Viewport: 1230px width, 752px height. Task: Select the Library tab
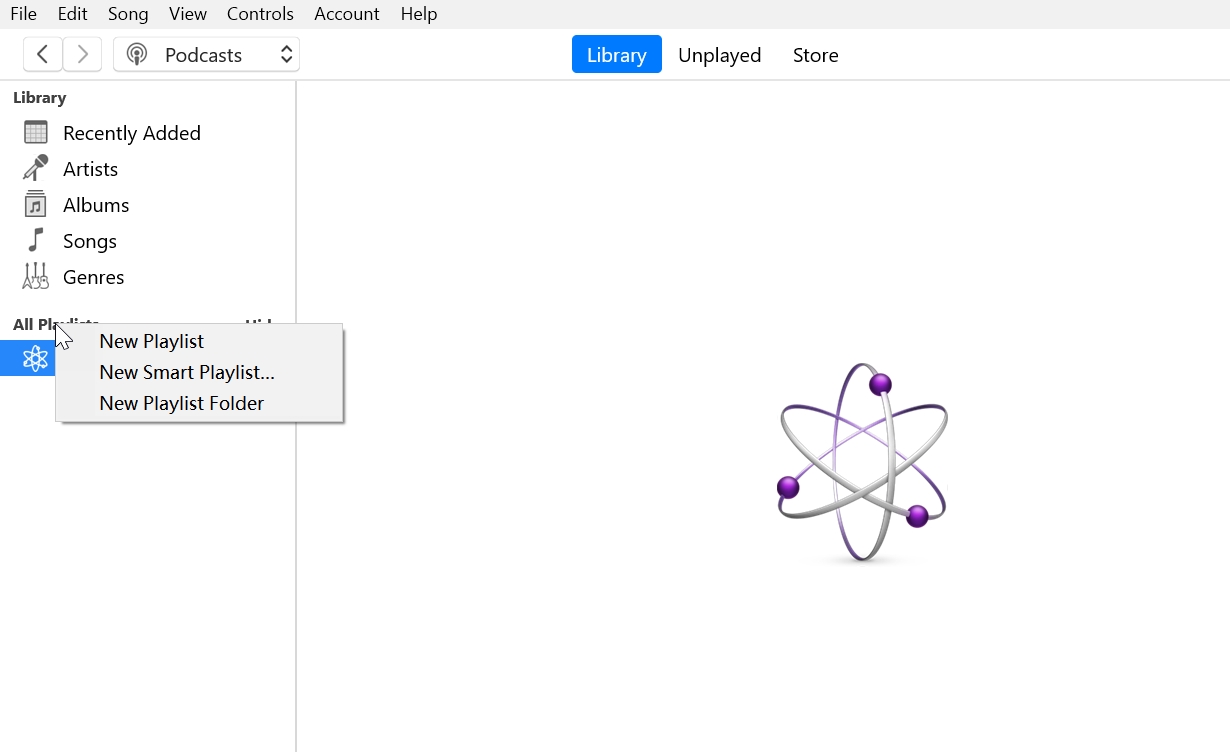tap(616, 55)
